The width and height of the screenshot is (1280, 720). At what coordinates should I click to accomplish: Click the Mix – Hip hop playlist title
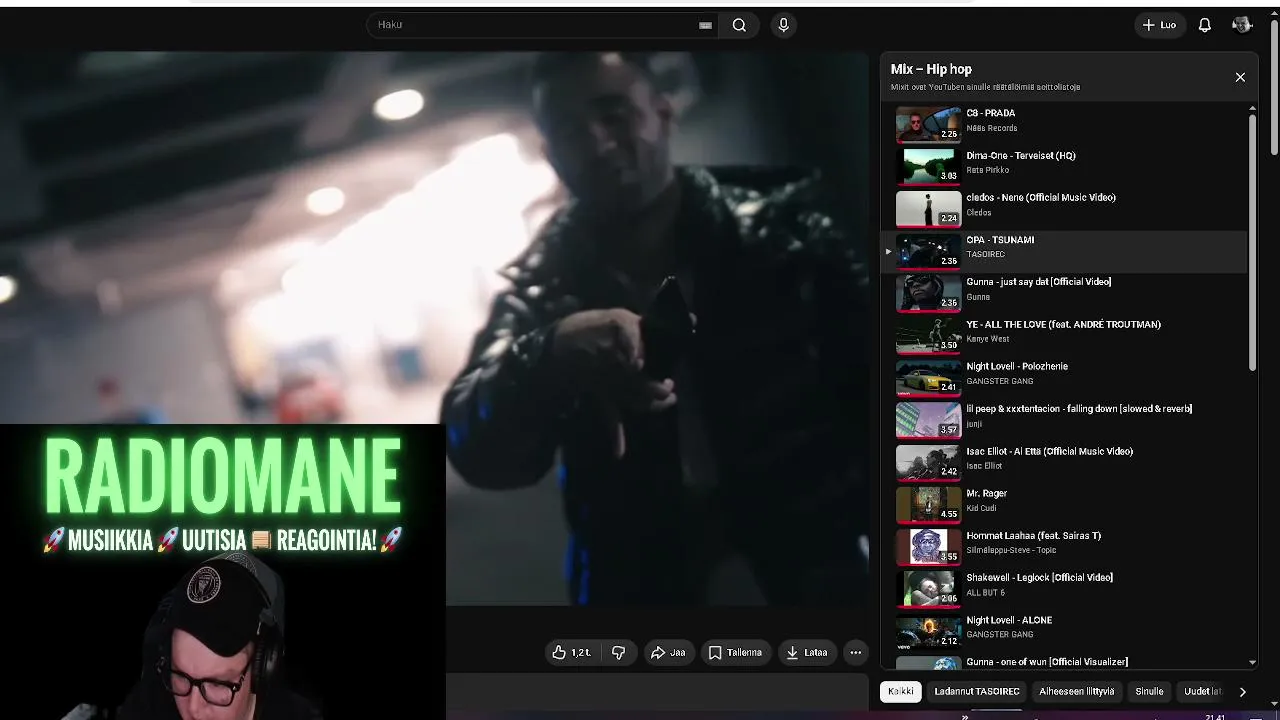(x=931, y=69)
